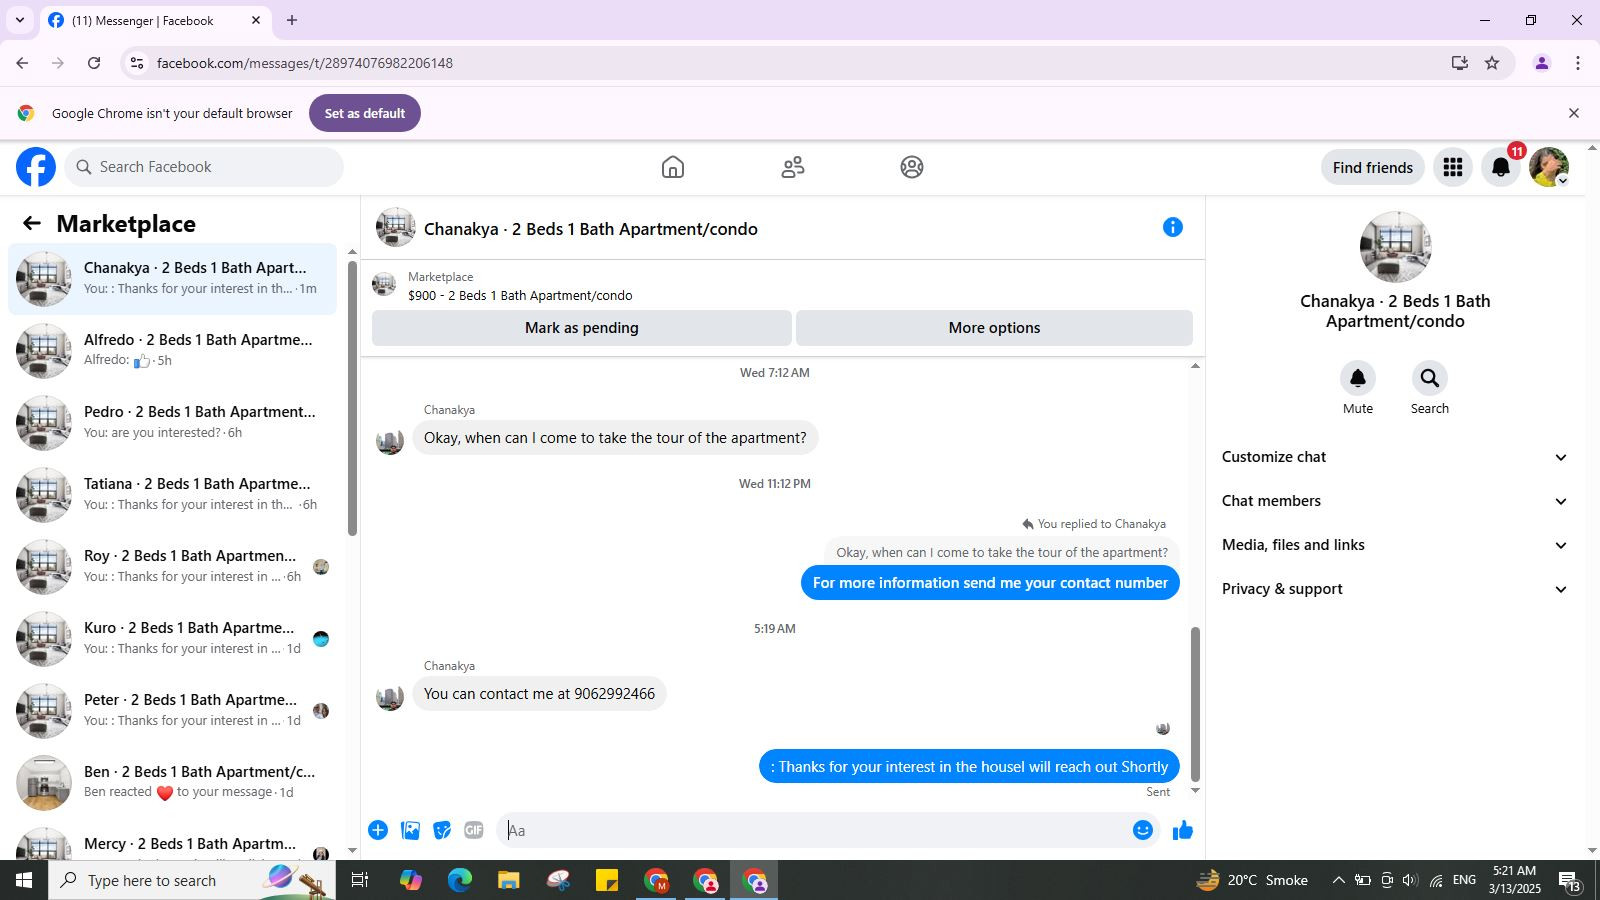Screen dimensions: 1600x900
Task: Open the emoji picker
Action: pos(1143,830)
